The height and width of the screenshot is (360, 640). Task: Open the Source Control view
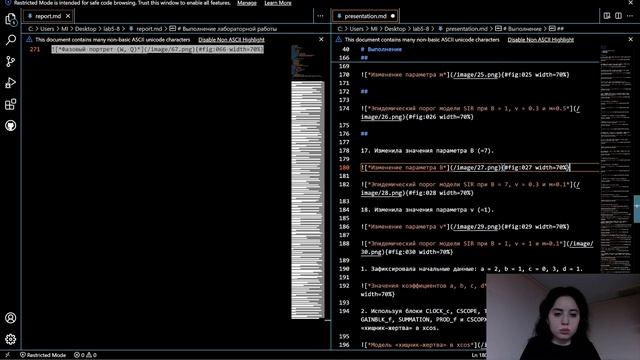11,61
